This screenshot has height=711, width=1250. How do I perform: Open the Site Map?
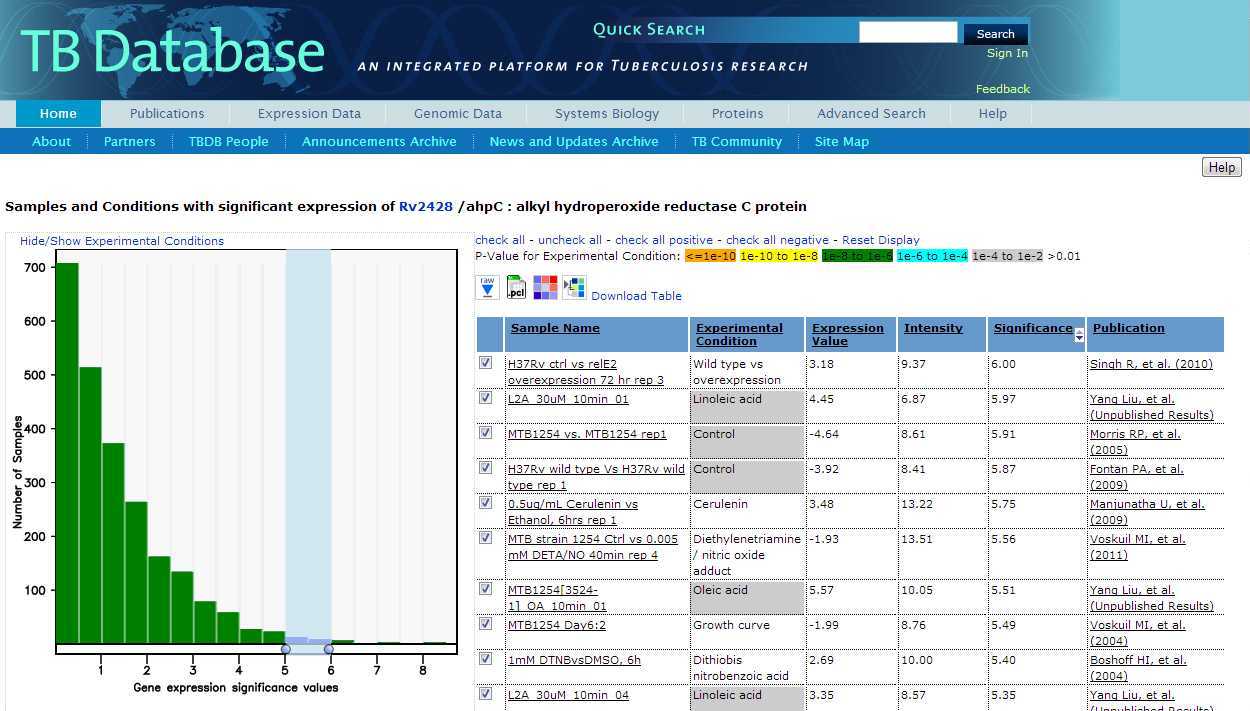pos(842,141)
